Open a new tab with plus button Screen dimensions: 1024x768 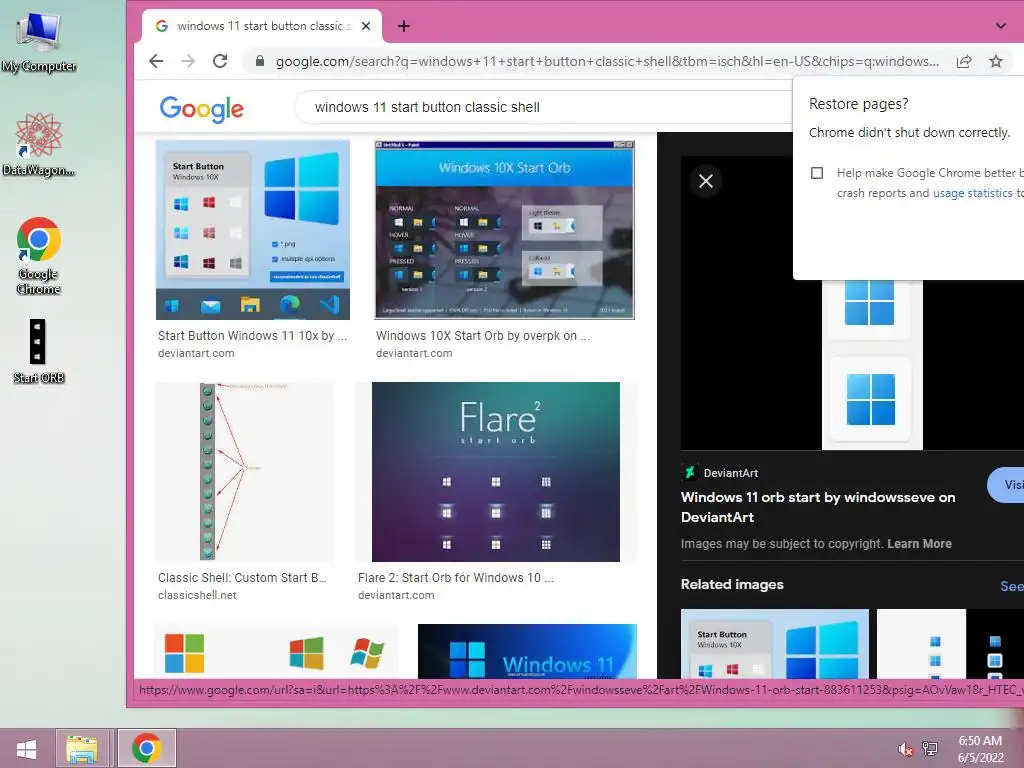tap(404, 26)
